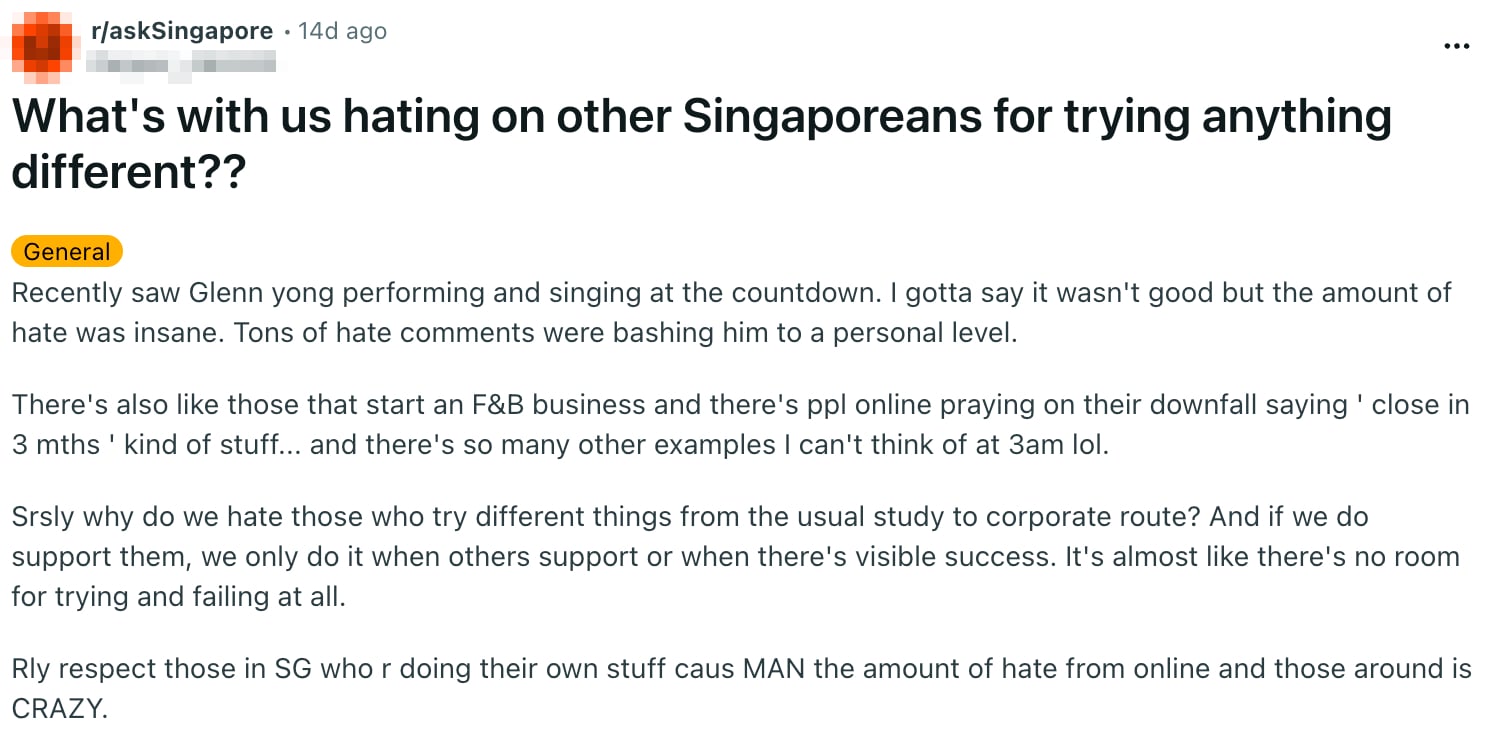Image resolution: width=1490 pixels, height=742 pixels.
Task: Click the post title's first line
Action: coord(700,117)
